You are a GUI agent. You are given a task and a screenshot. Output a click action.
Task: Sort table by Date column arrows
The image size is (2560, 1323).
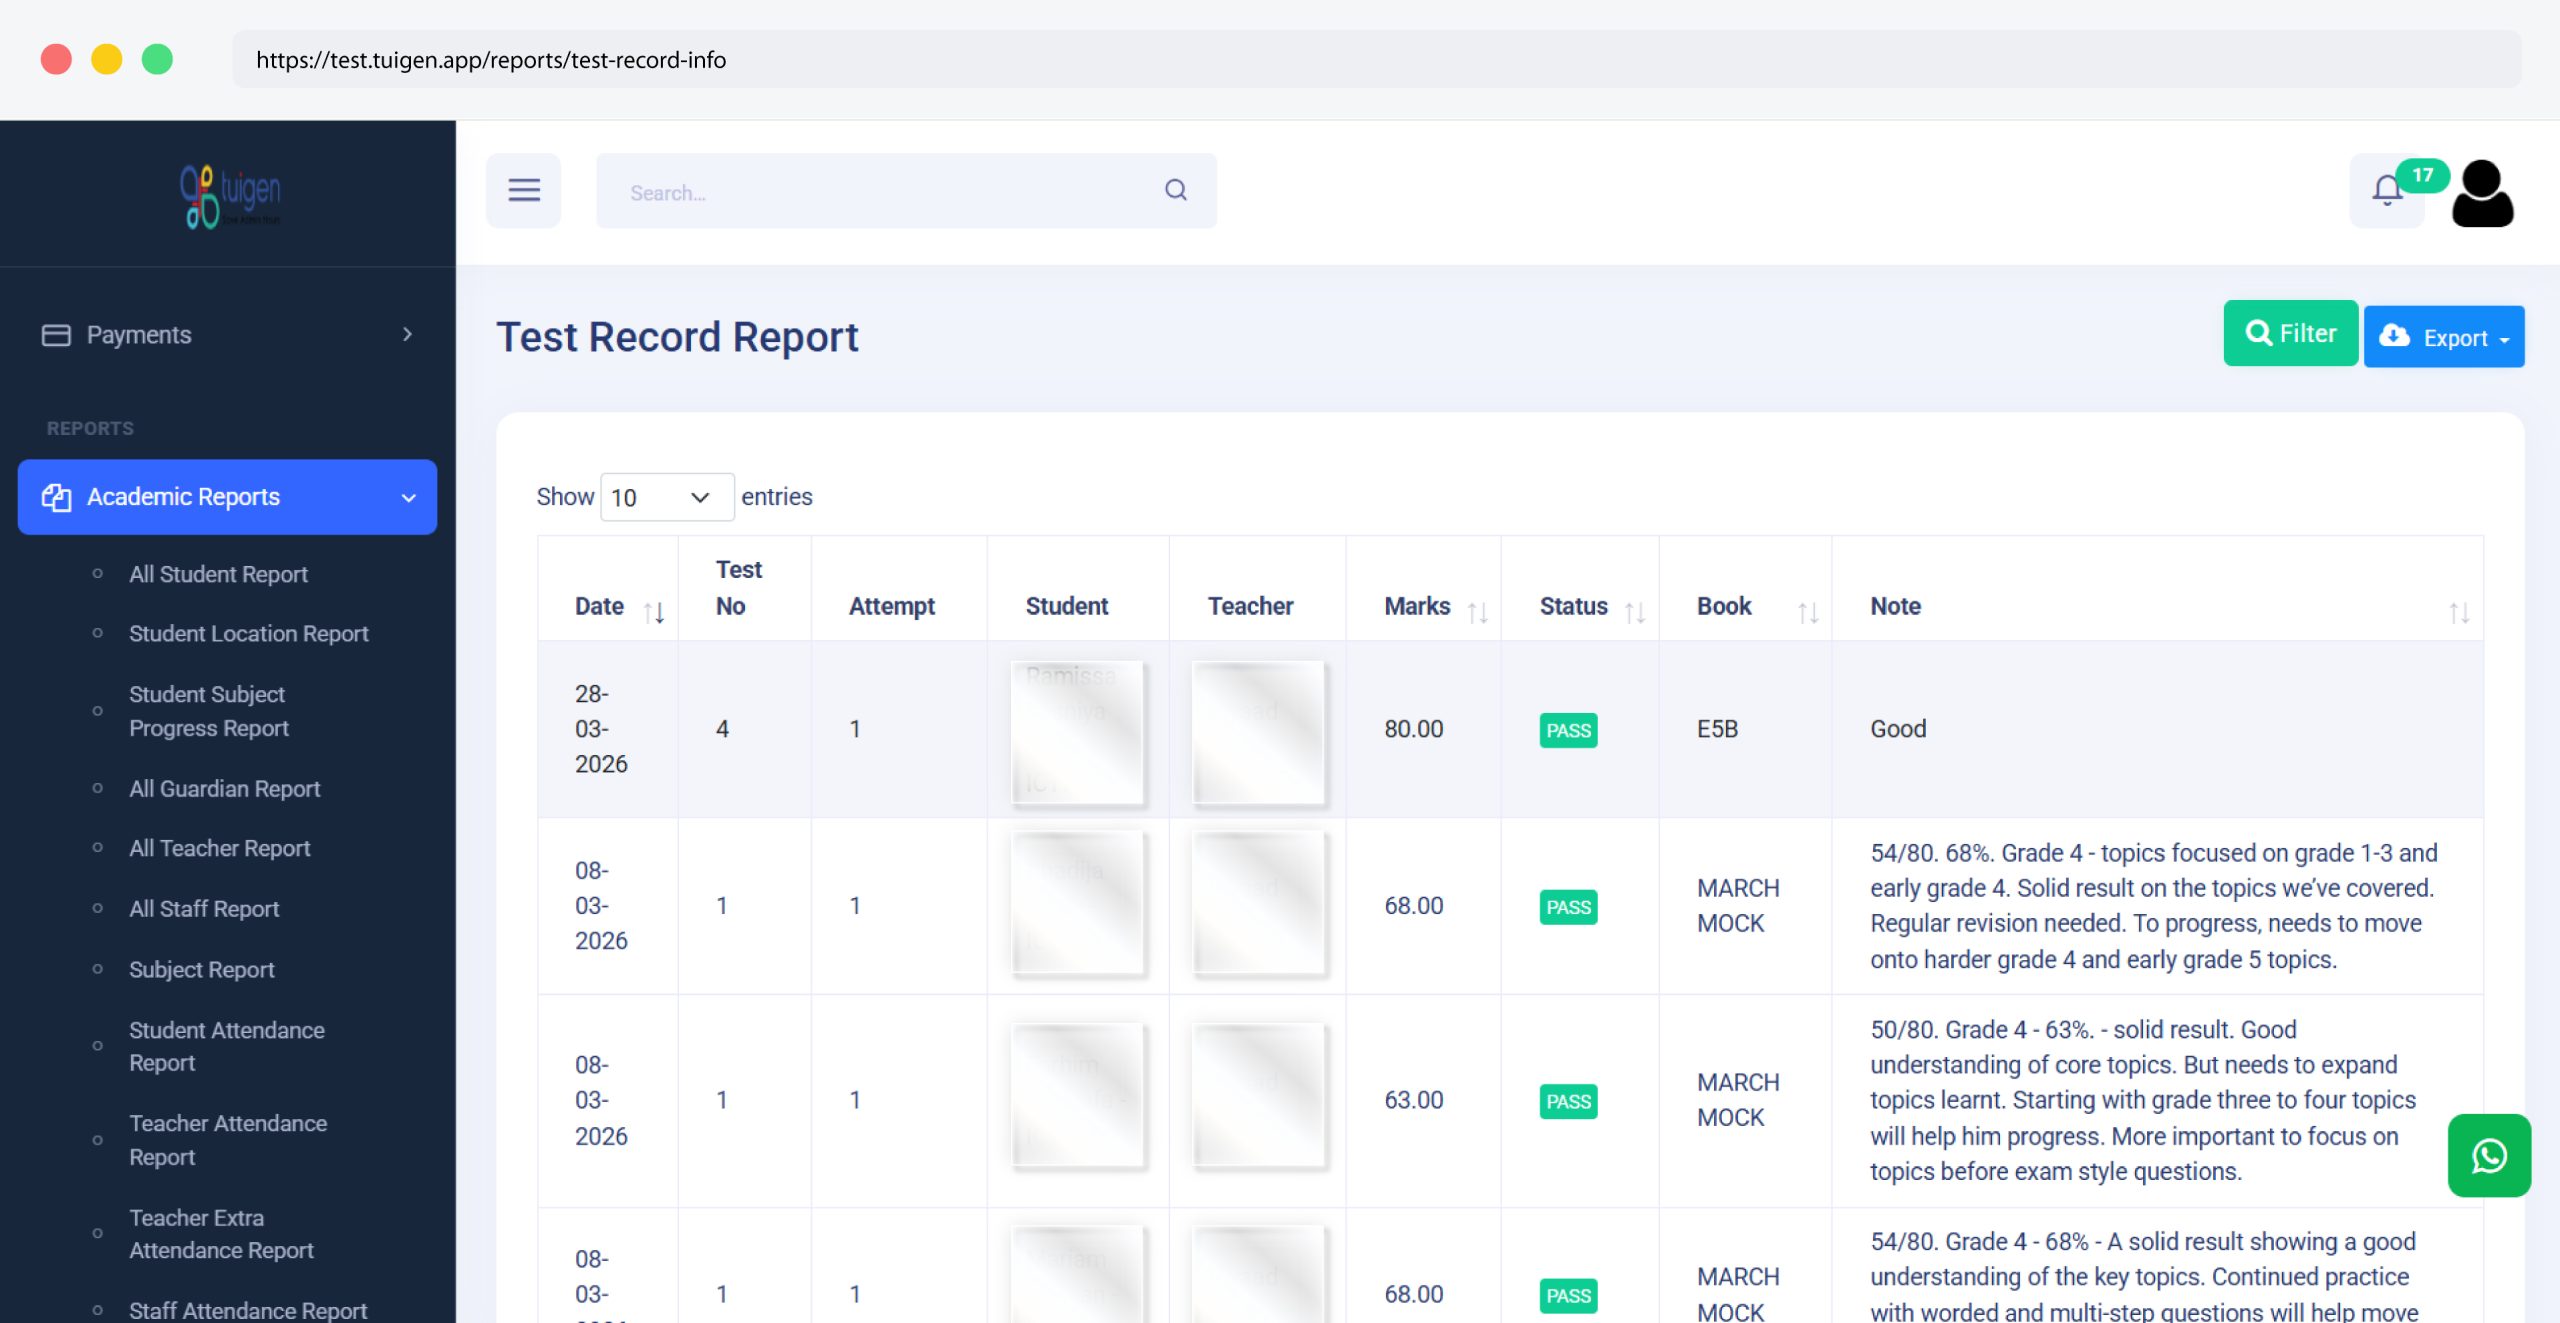click(654, 611)
